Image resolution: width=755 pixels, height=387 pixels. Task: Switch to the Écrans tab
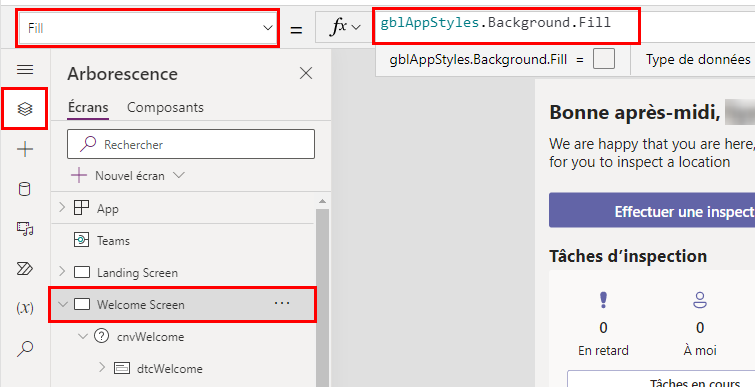tap(88, 107)
